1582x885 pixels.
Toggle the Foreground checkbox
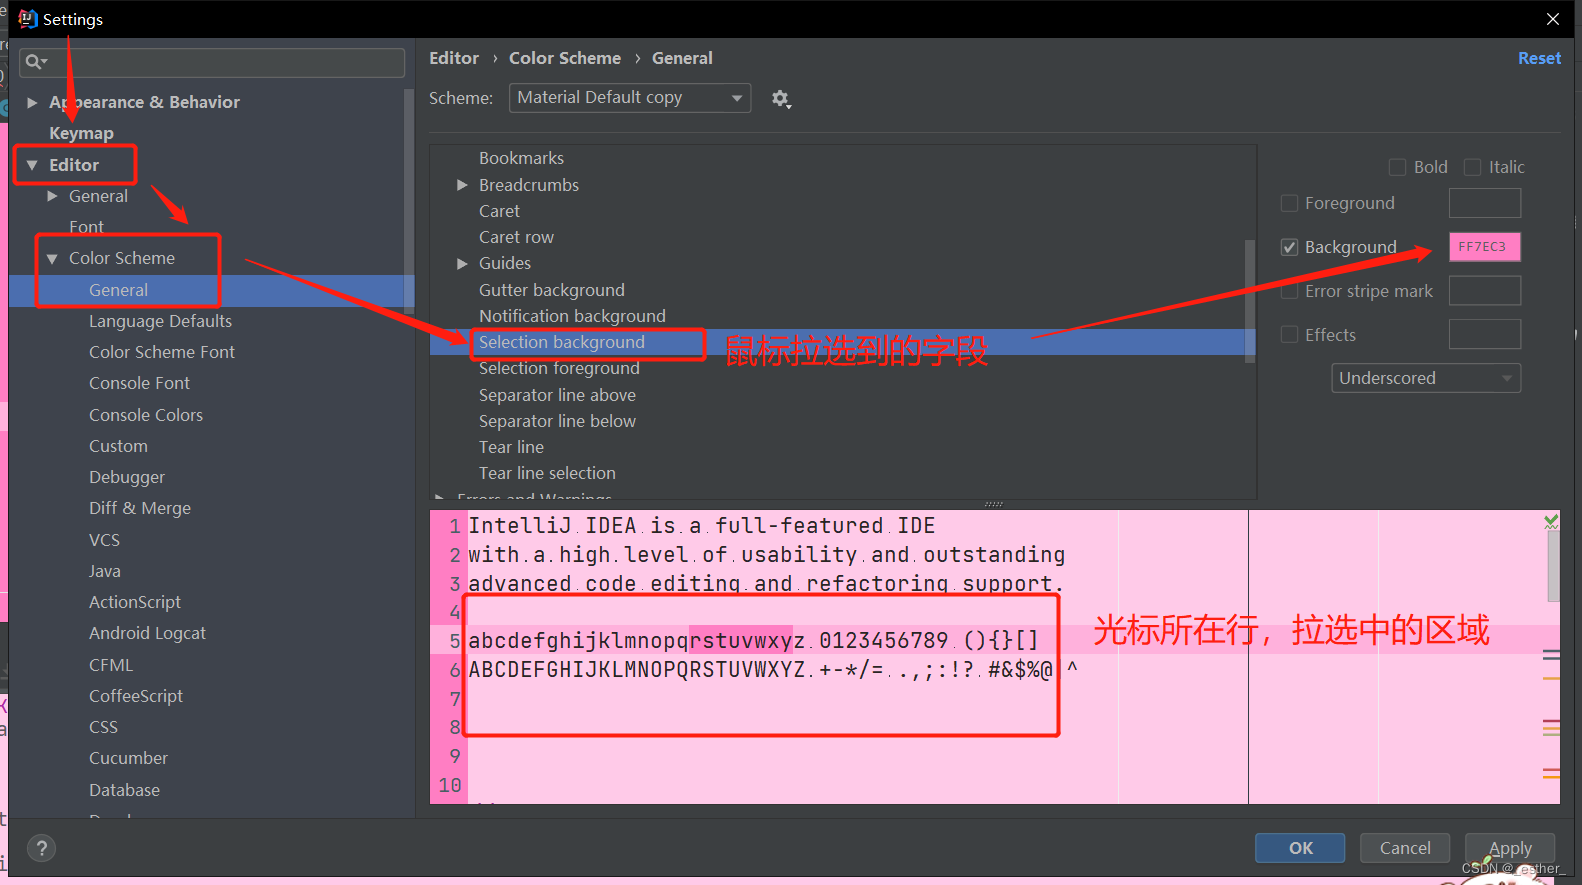tap(1290, 203)
